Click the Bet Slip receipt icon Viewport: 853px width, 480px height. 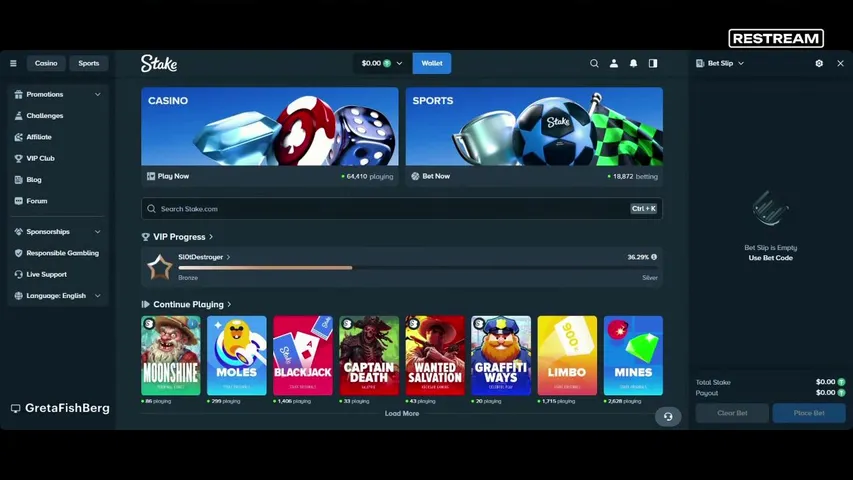click(700, 63)
